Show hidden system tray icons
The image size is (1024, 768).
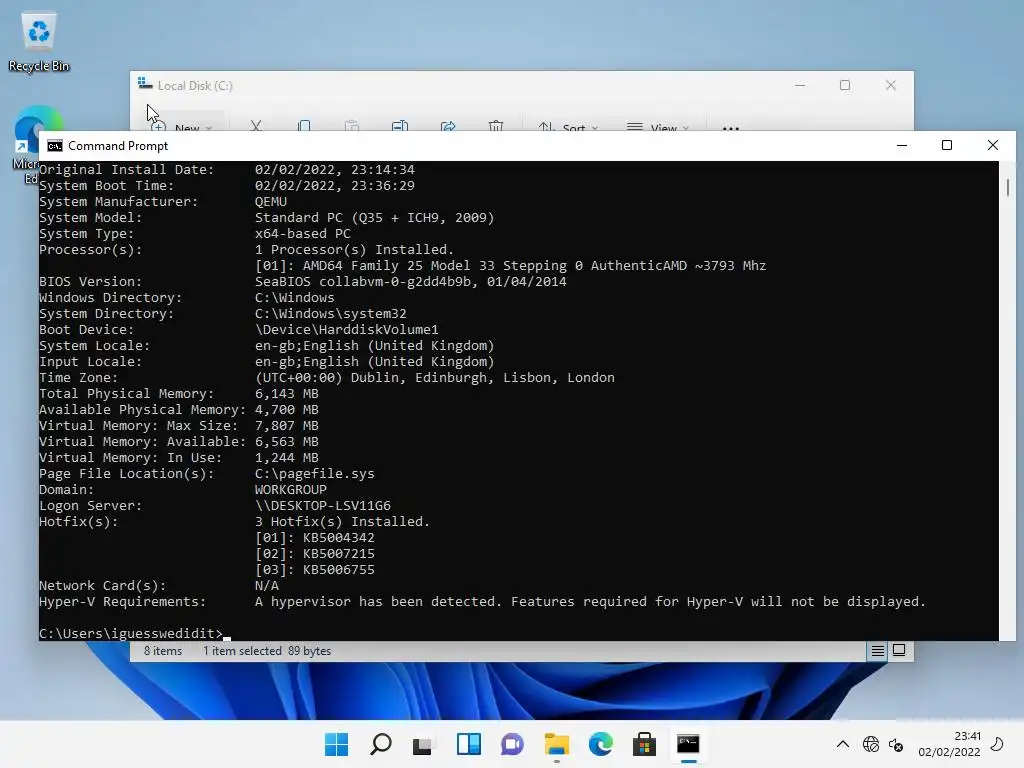pos(843,744)
